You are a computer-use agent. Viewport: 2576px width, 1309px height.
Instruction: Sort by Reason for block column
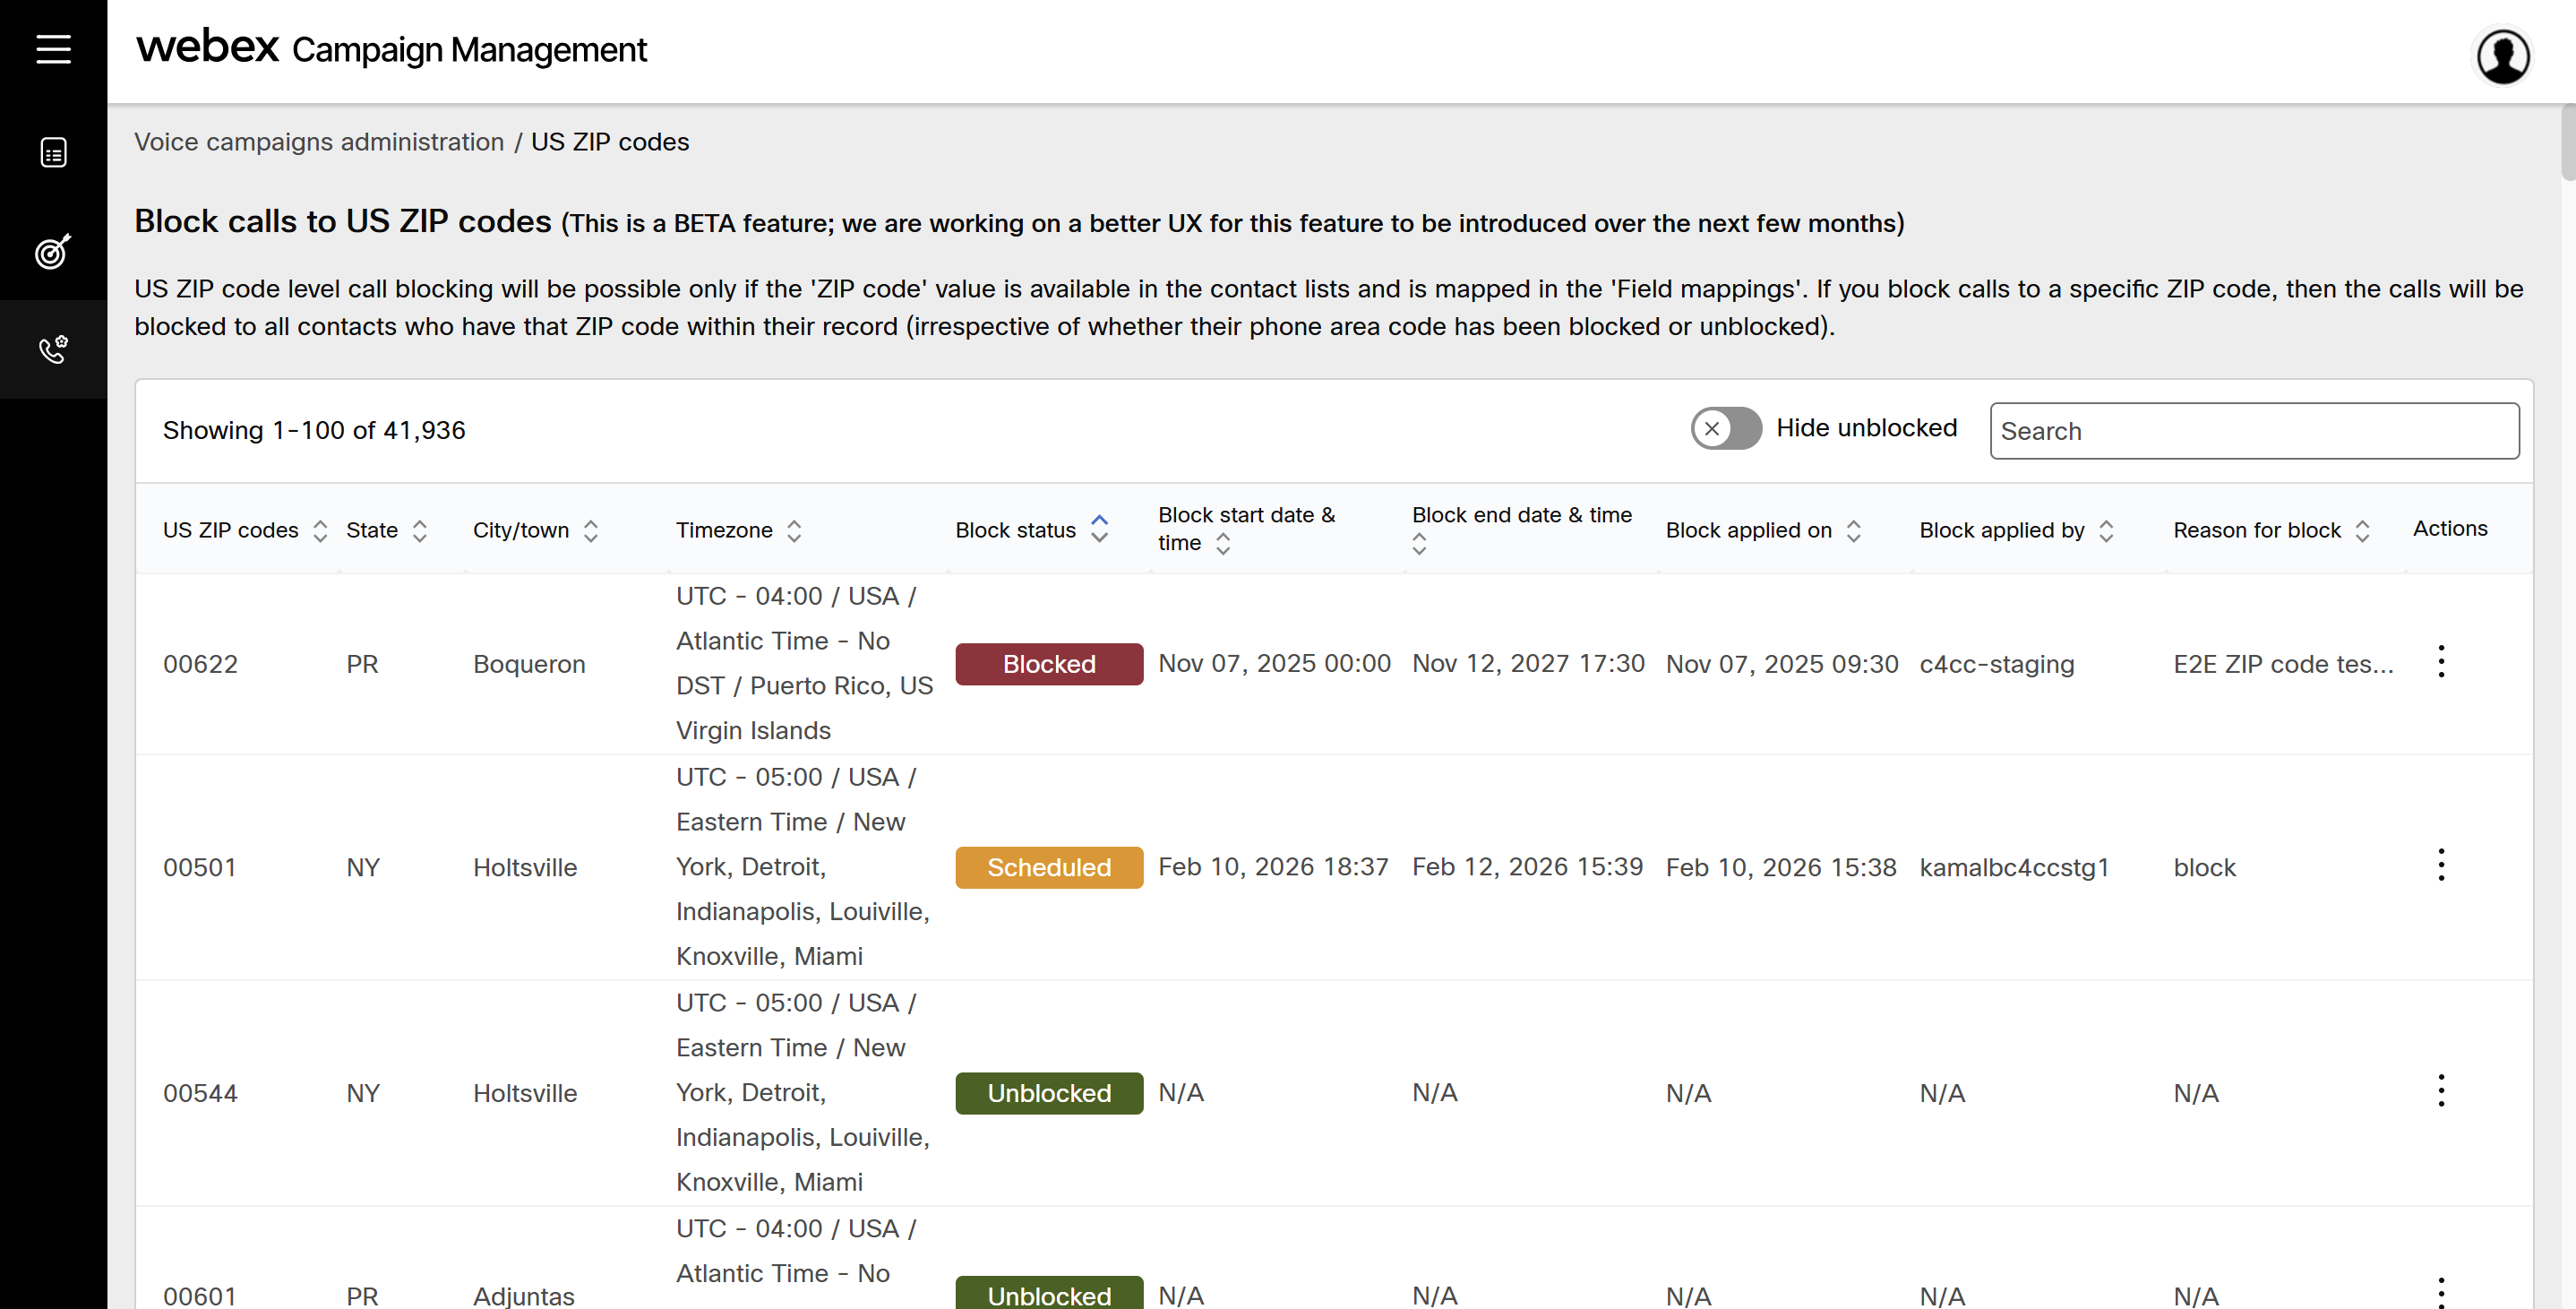(2362, 531)
